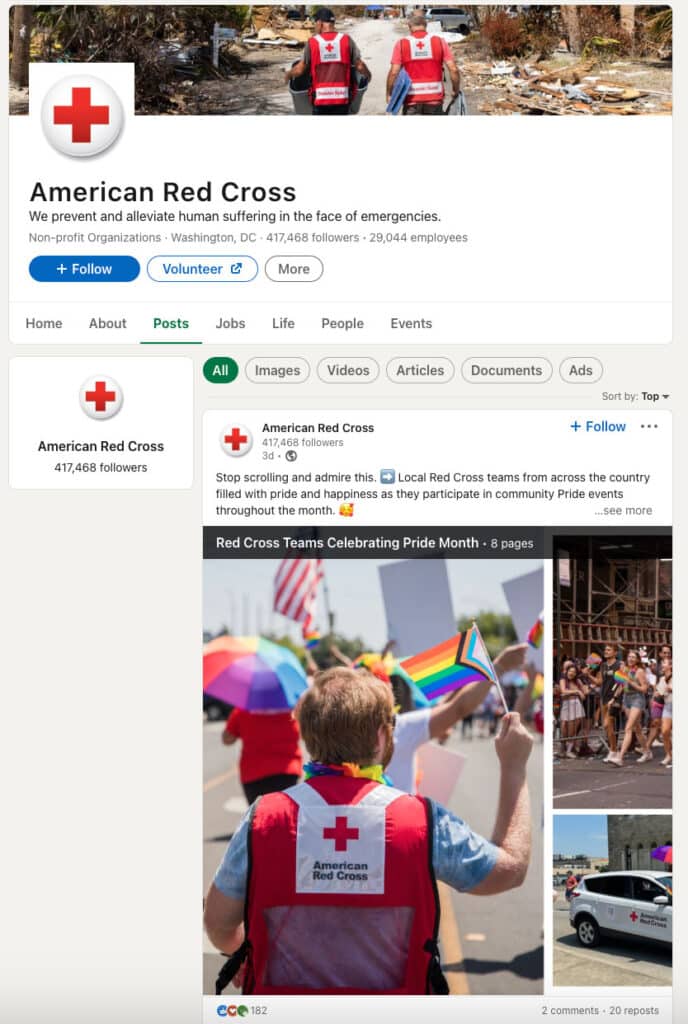Open the three-dot post options menu

tap(649, 426)
